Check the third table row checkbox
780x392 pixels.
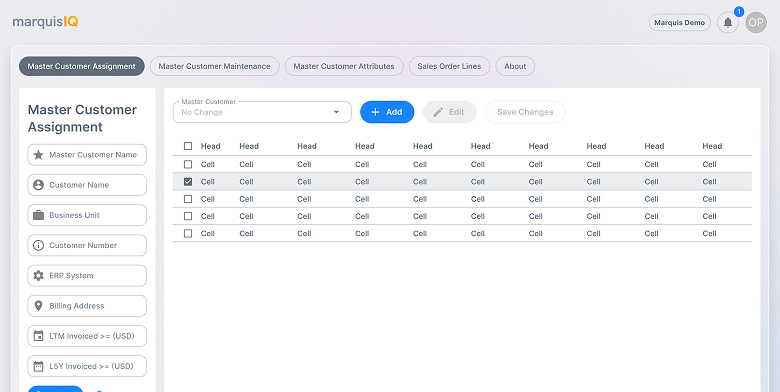188,199
